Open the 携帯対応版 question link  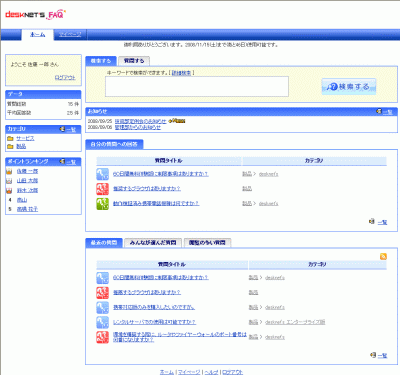pyautogui.click(x=154, y=307)
